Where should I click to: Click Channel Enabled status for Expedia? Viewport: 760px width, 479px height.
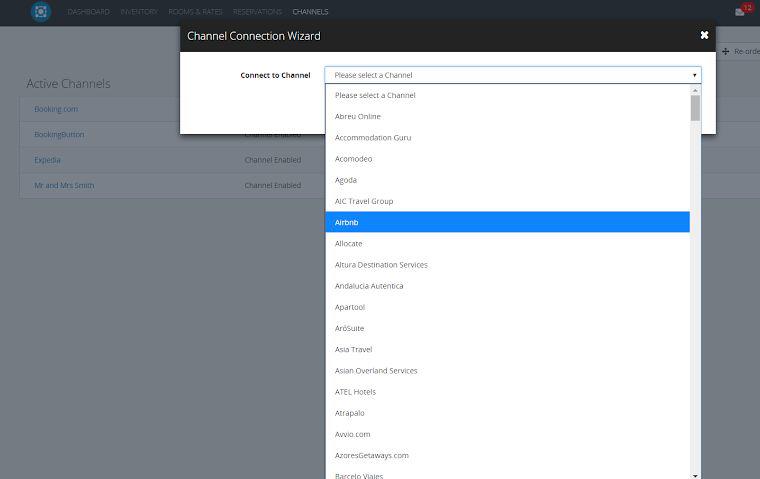(273, 160)
